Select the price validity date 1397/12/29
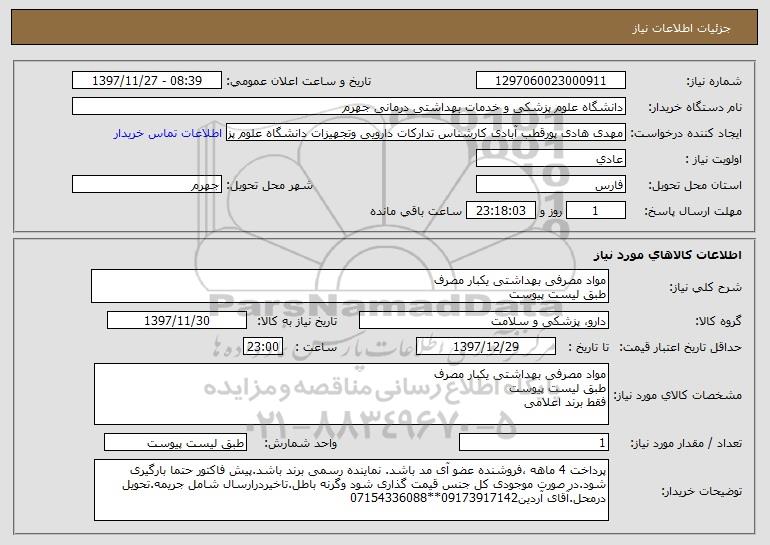770x545 pixels. [x=486, y=347]
